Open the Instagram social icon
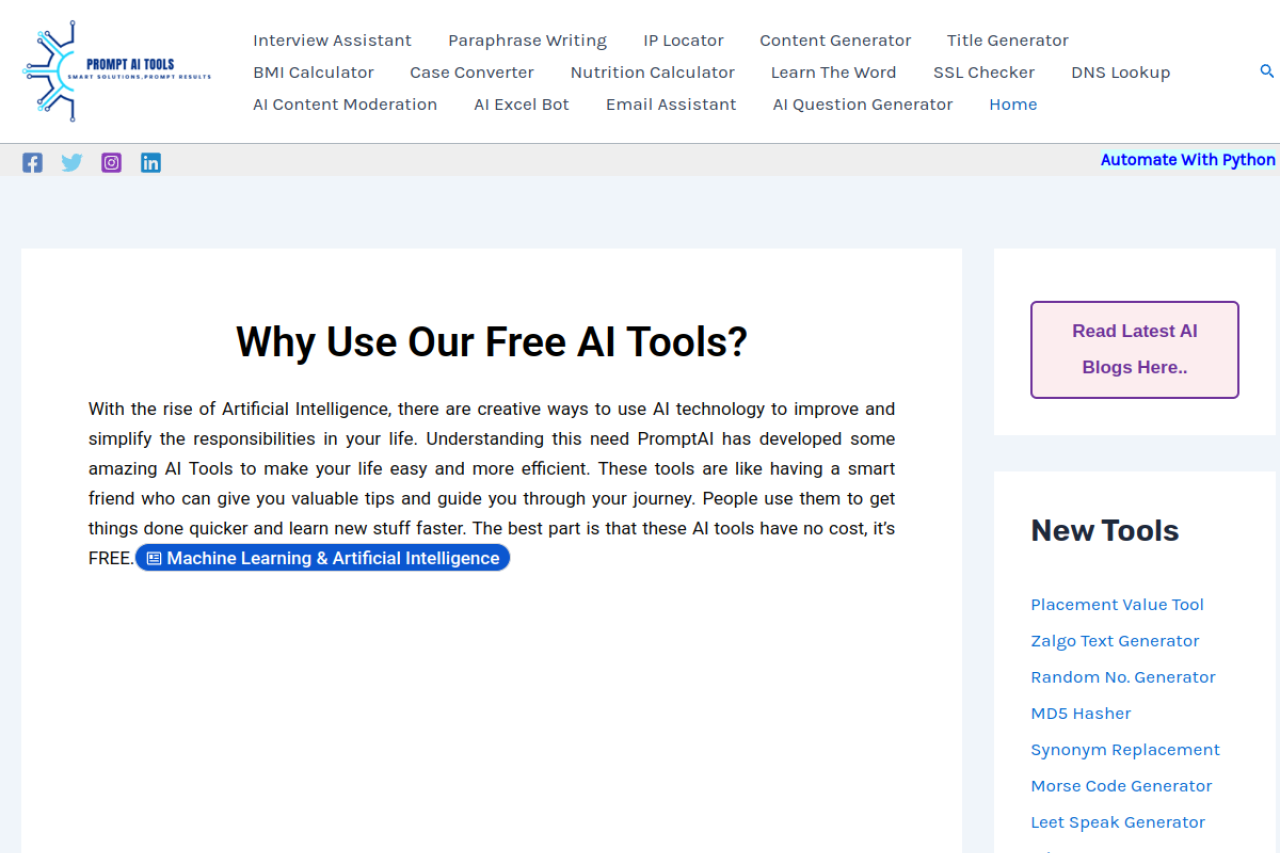1280x853 pixels. pyautogui.click(x=111, y=163)
